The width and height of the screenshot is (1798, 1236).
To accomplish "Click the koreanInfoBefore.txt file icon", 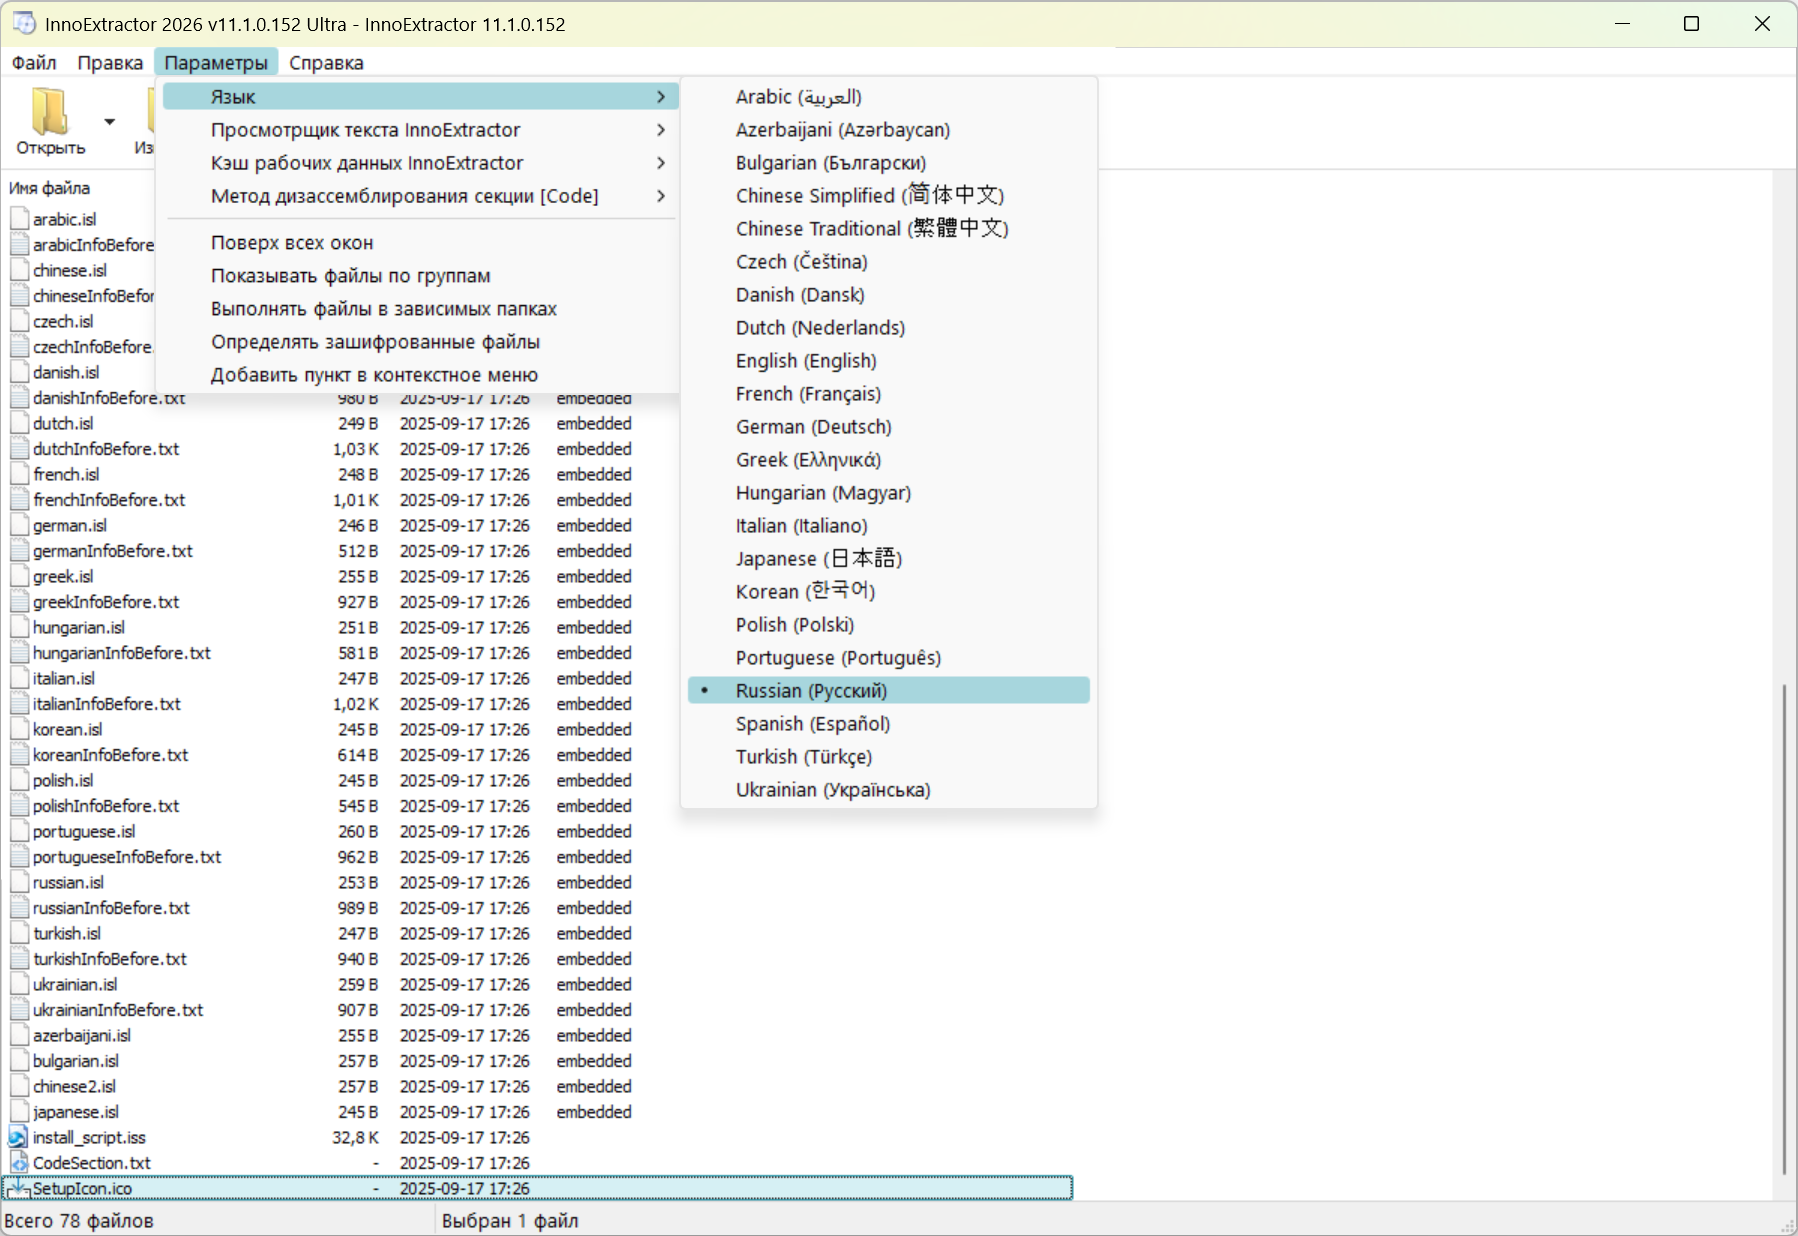I will 18,755.
